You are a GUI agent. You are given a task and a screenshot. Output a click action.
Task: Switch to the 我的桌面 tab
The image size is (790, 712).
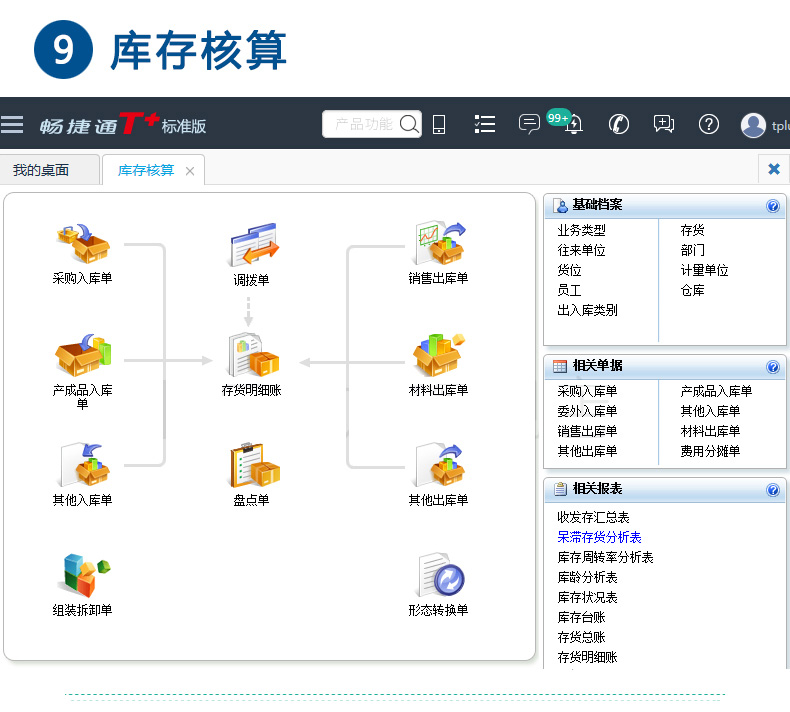tap(41, 170)
